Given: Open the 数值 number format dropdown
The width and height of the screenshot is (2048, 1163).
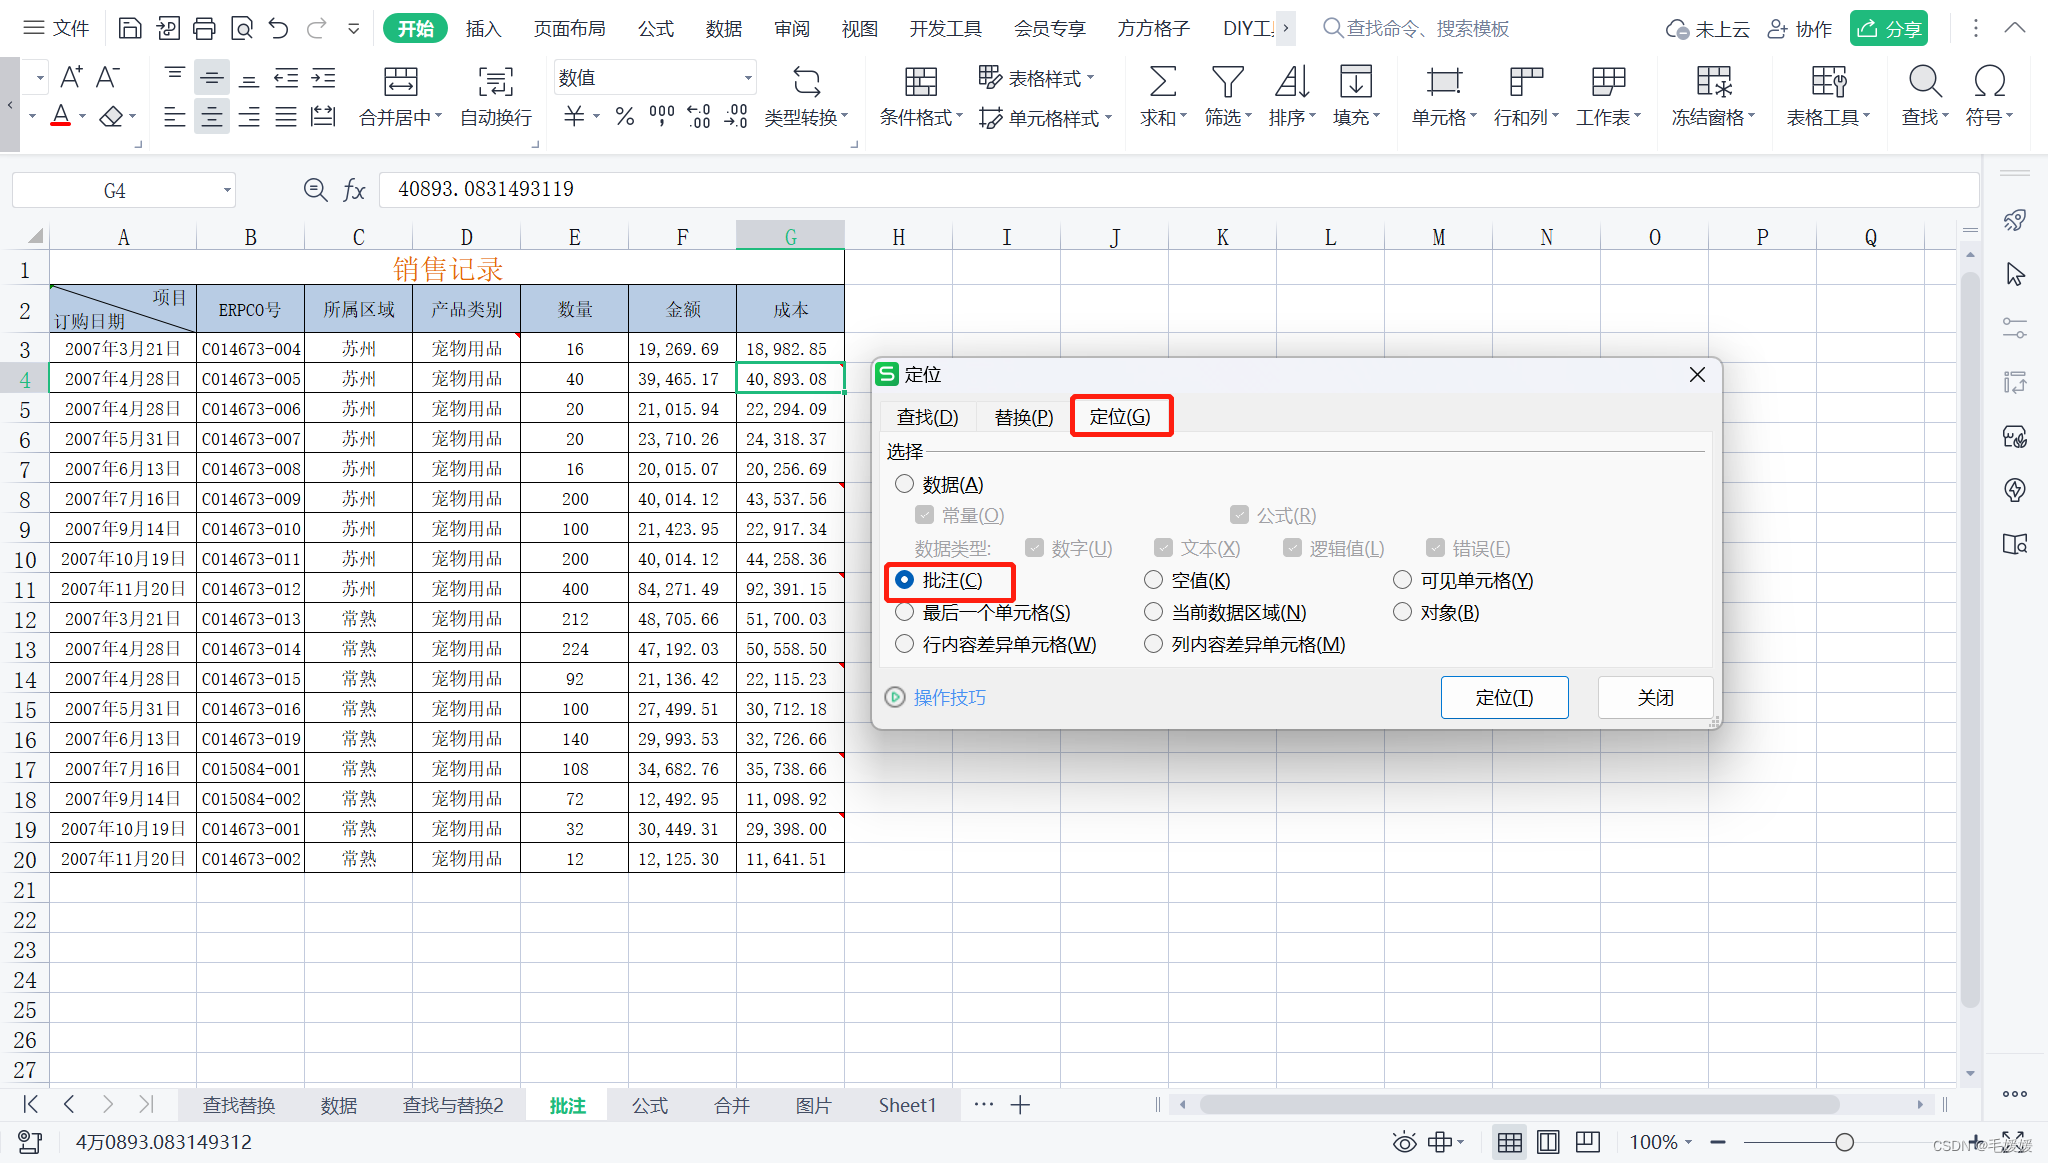Looking at the screenshot, I should pos(747,78).
